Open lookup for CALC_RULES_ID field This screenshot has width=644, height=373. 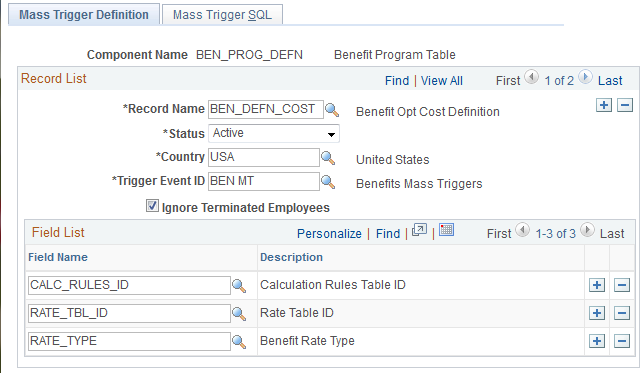click(239, 286)
